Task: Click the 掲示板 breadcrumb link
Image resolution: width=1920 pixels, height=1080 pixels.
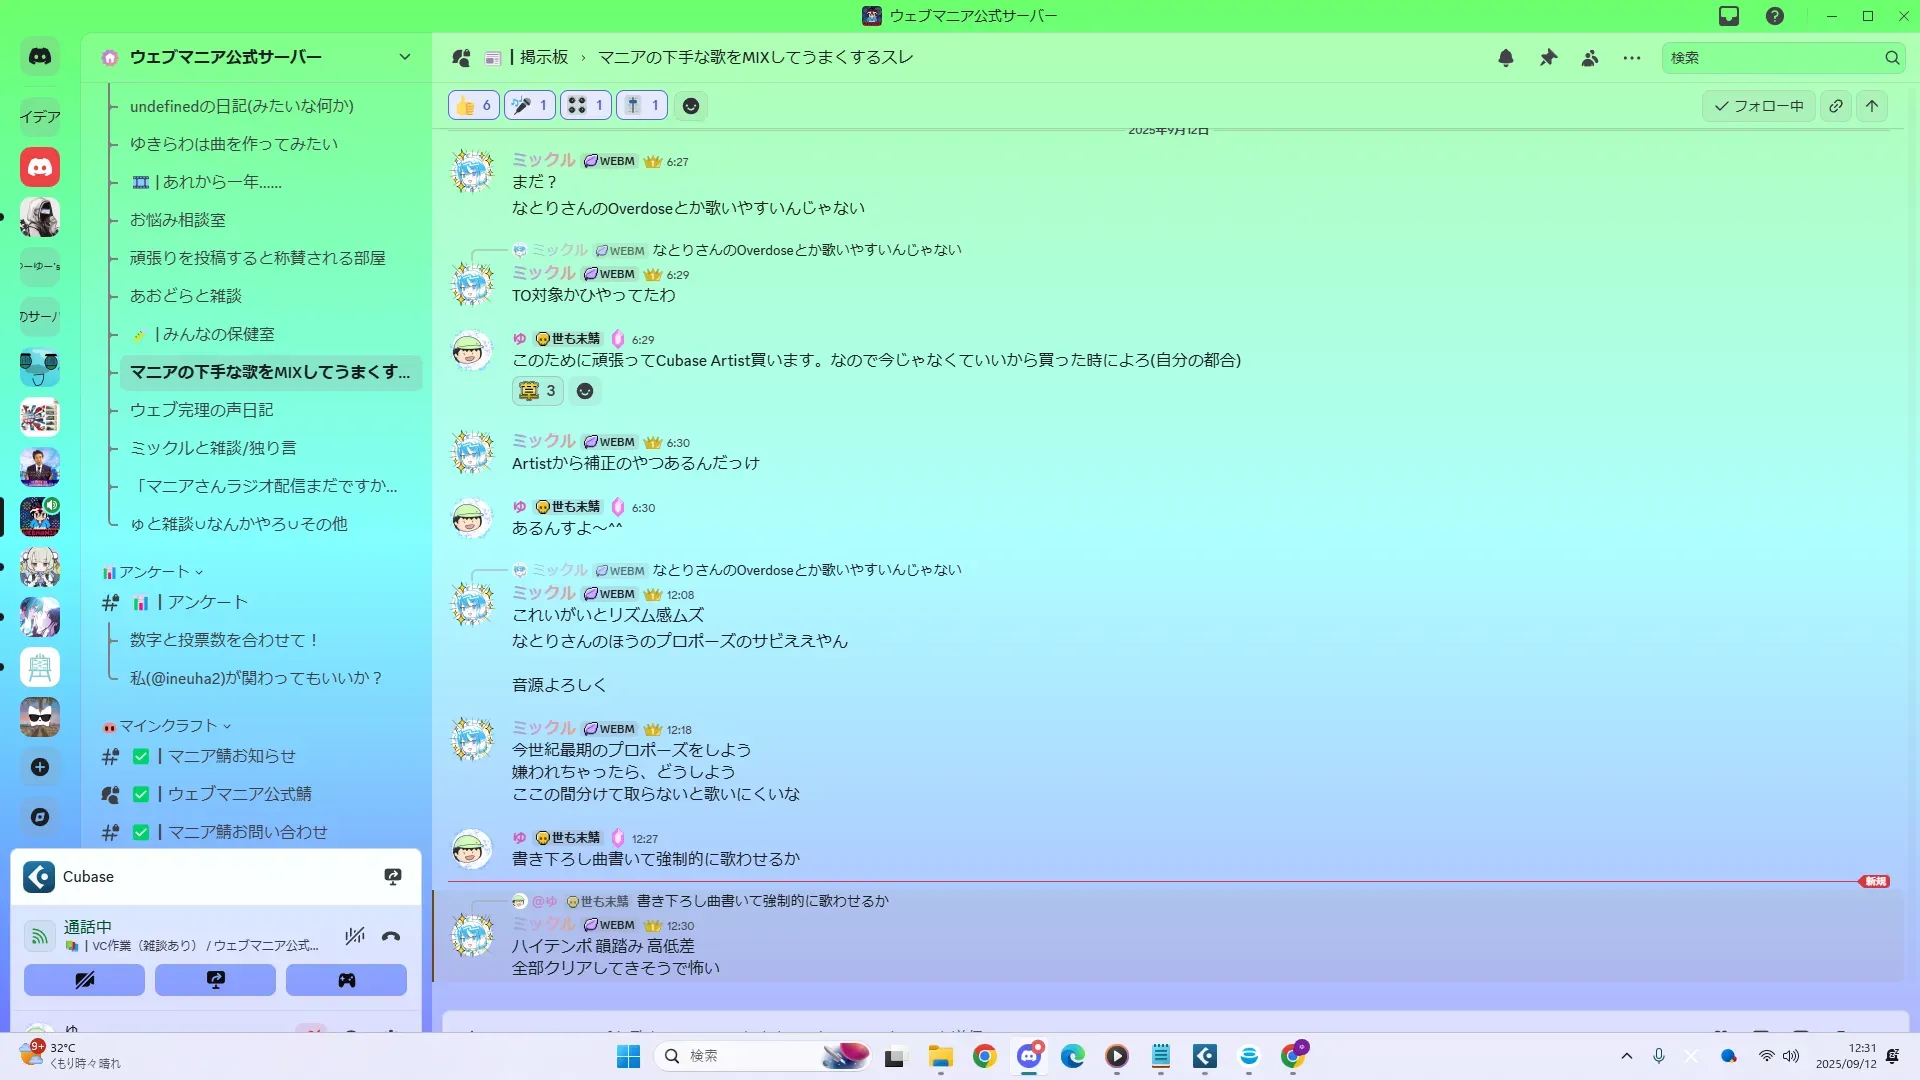Action: (x=543, y=58)
